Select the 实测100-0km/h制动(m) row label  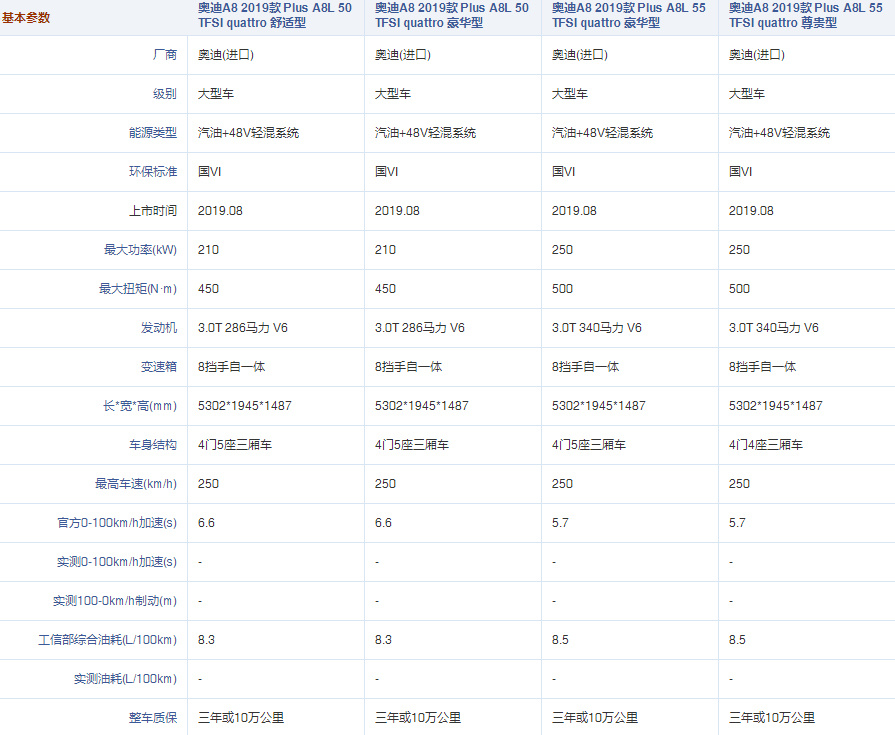(115, 601)
